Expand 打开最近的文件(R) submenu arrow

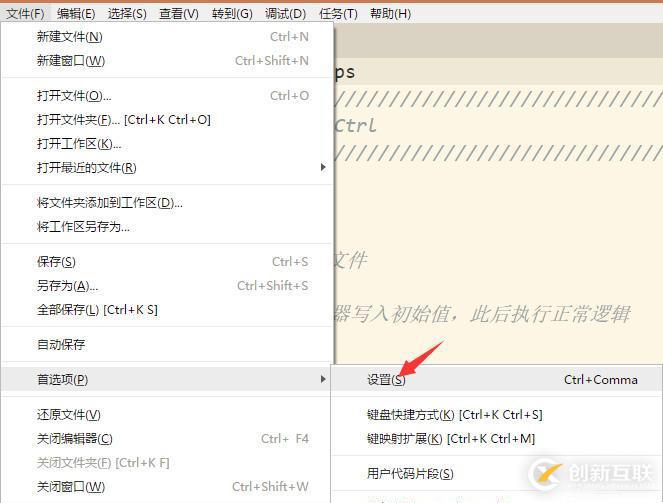323,167
